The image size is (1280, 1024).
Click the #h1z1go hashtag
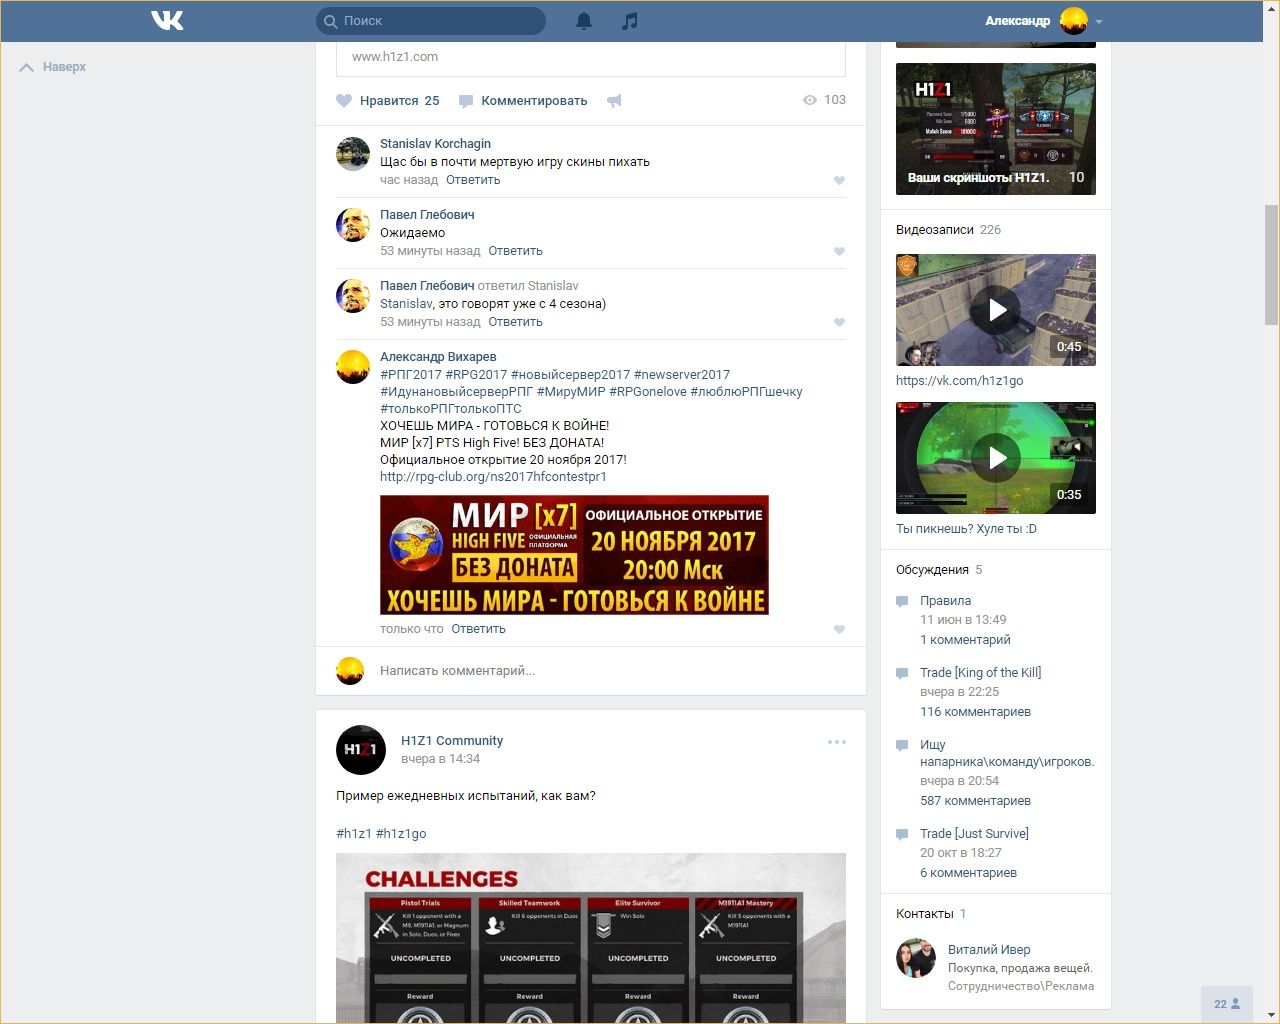pos(401,833)
